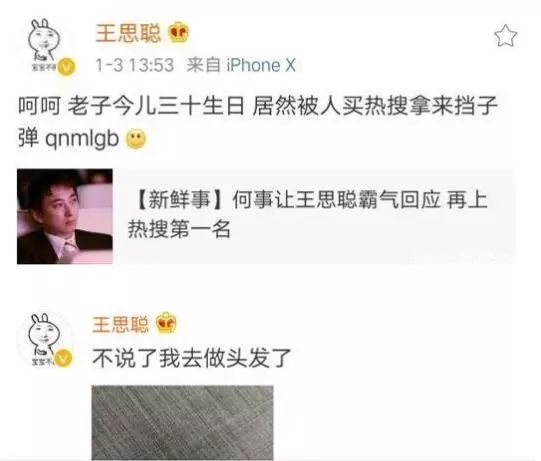Tap the smiley emoji after qnmlgb

136,139
